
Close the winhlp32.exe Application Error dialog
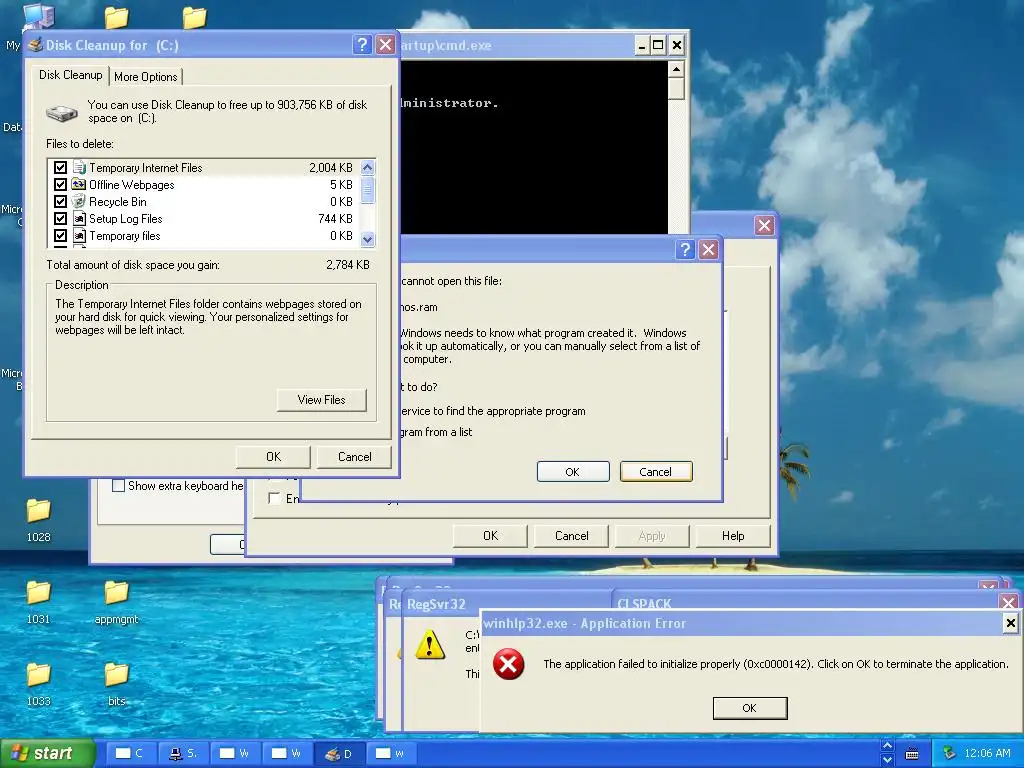point(1010,623)
